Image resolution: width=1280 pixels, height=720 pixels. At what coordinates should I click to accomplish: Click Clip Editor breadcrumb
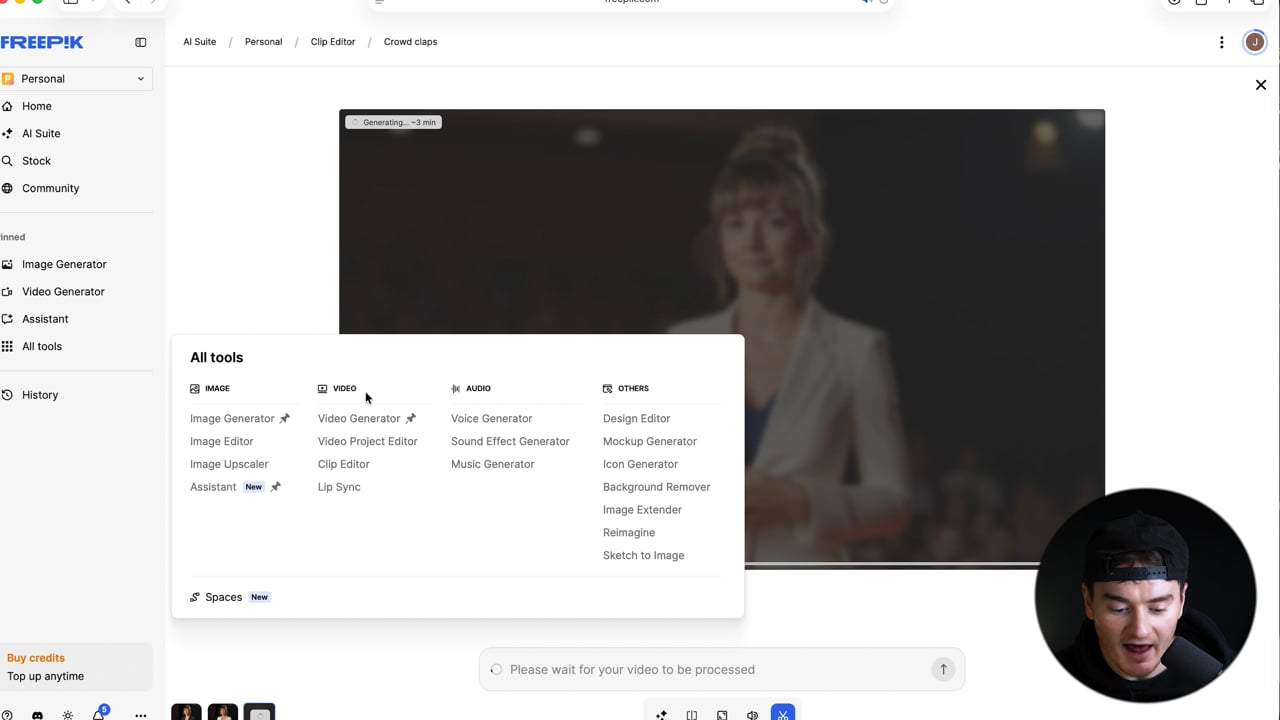tap(333, 42)
